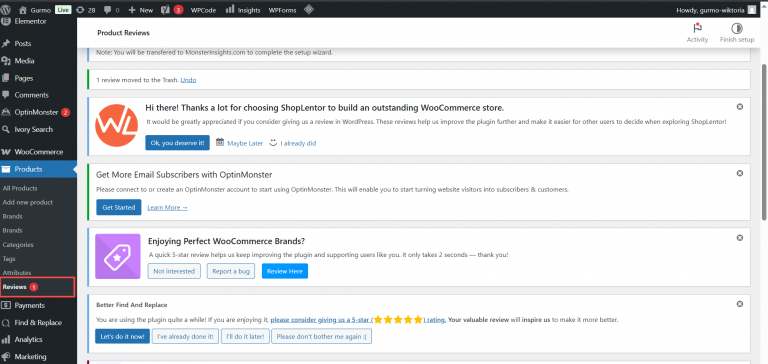Click 'I've already done it!' button
The width and height of the screenshot is (768, 364).
[185, 337]
